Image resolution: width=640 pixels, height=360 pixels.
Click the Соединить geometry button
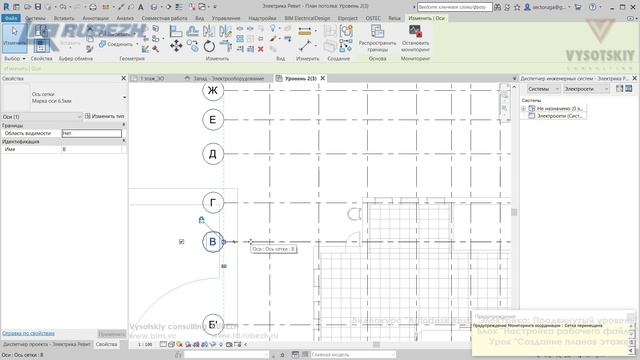coord(116,44)
